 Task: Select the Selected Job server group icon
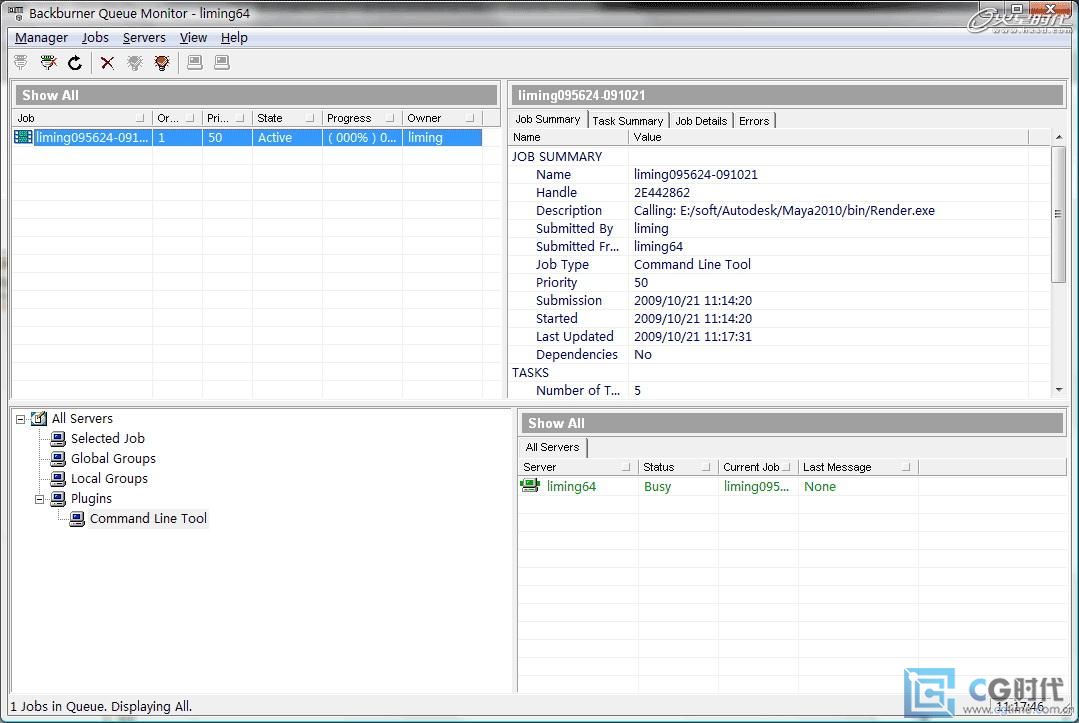pyautogui.click(x=58, y=438)
